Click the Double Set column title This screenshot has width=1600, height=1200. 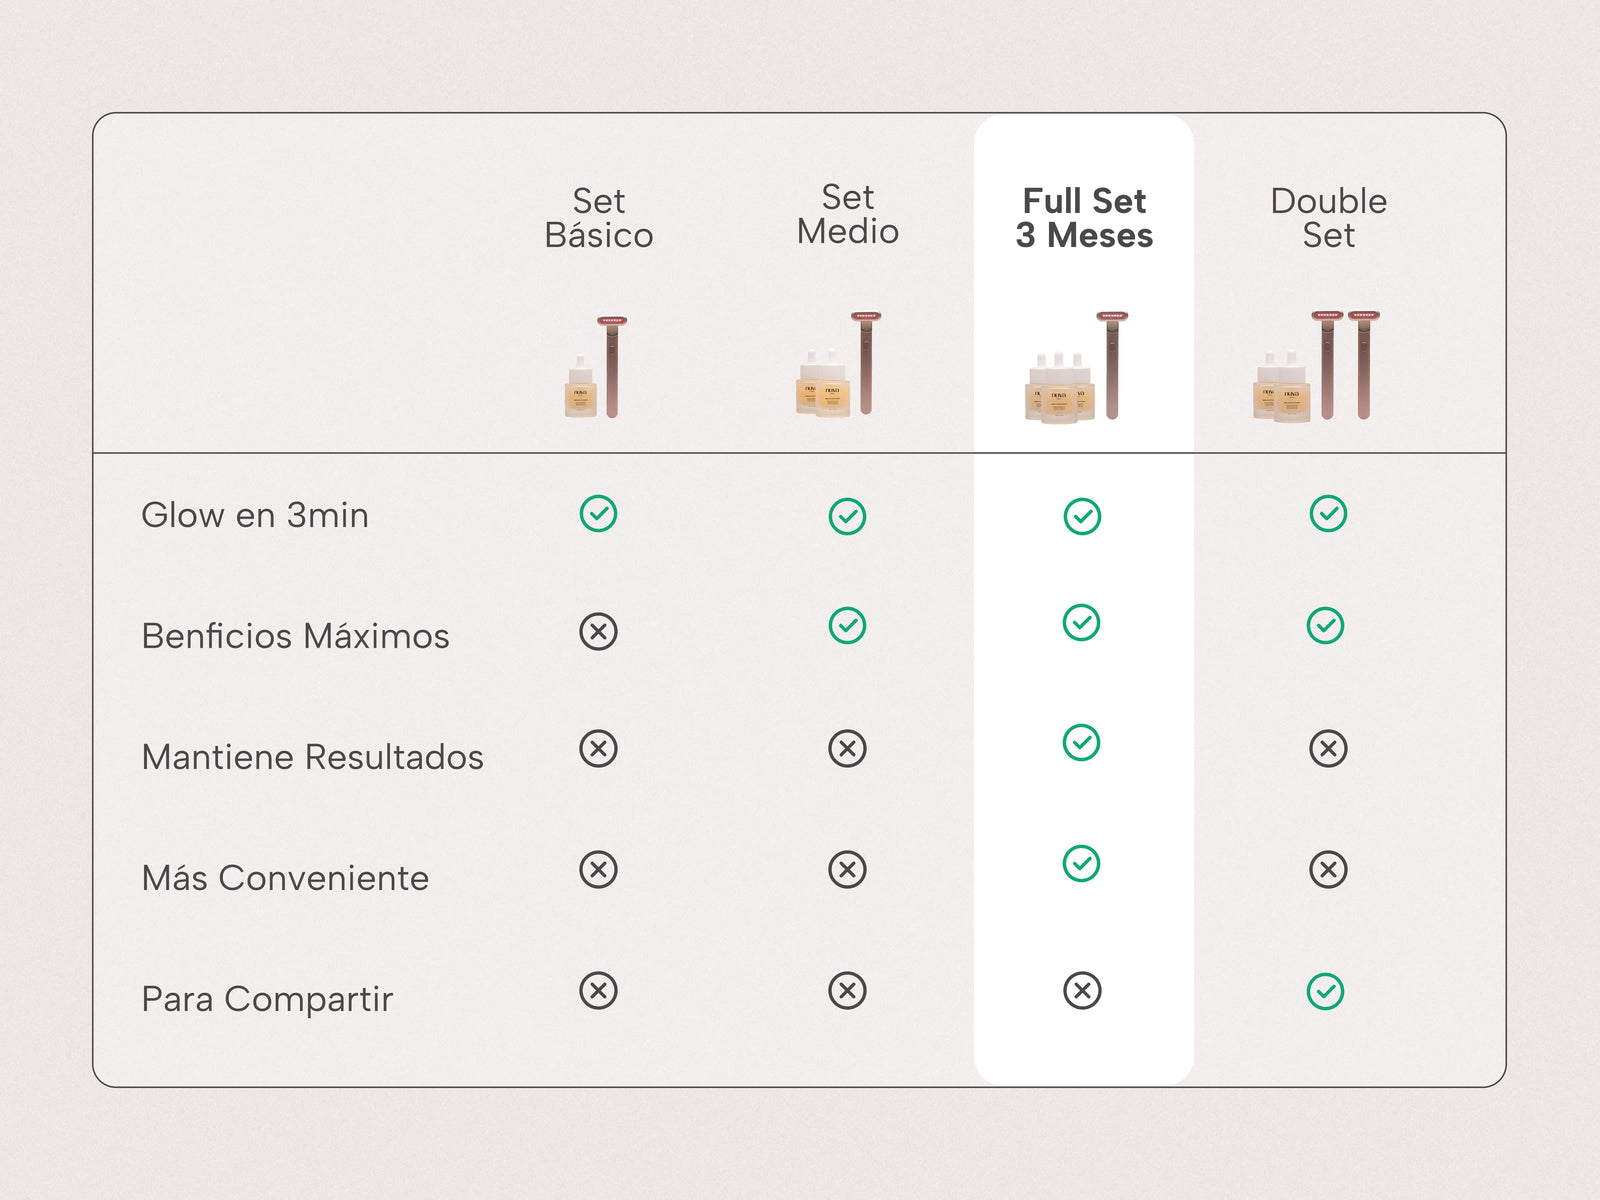[x=1328, y=218]
